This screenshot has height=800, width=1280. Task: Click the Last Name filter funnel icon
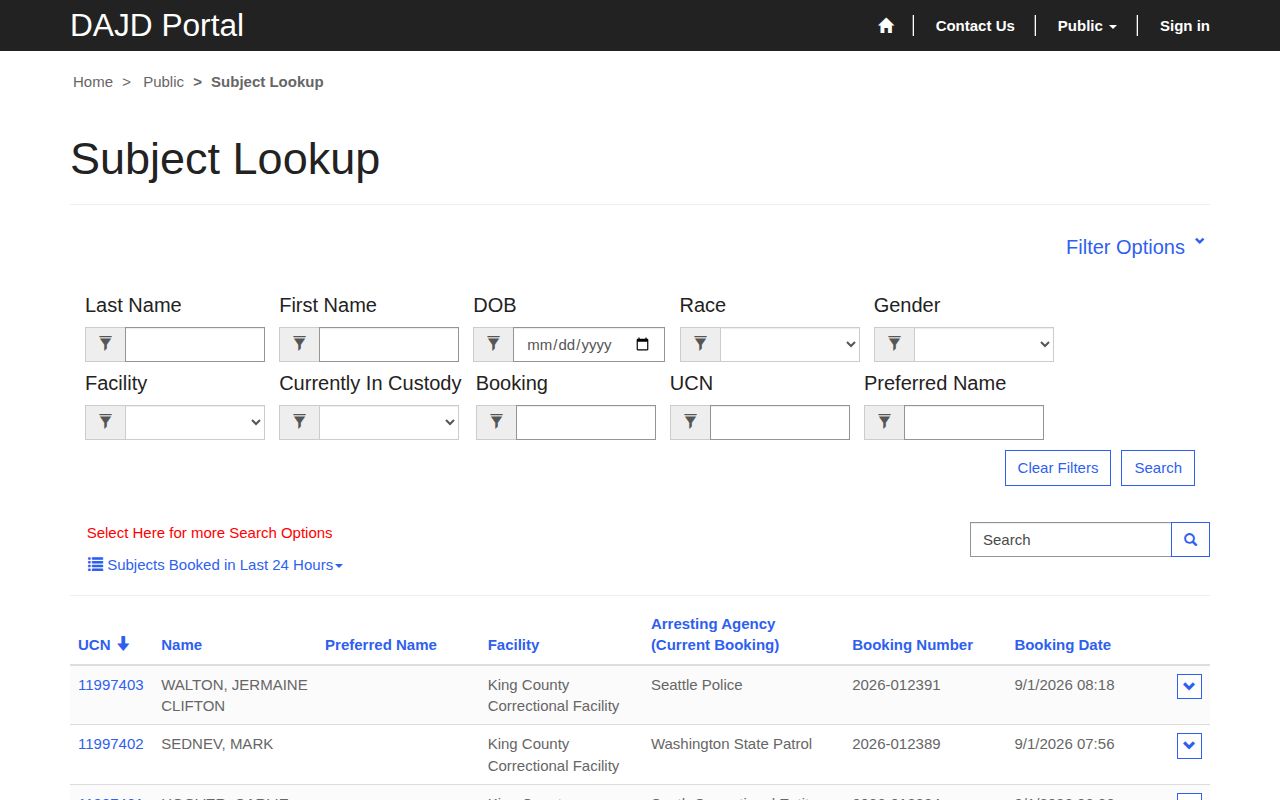105,344
